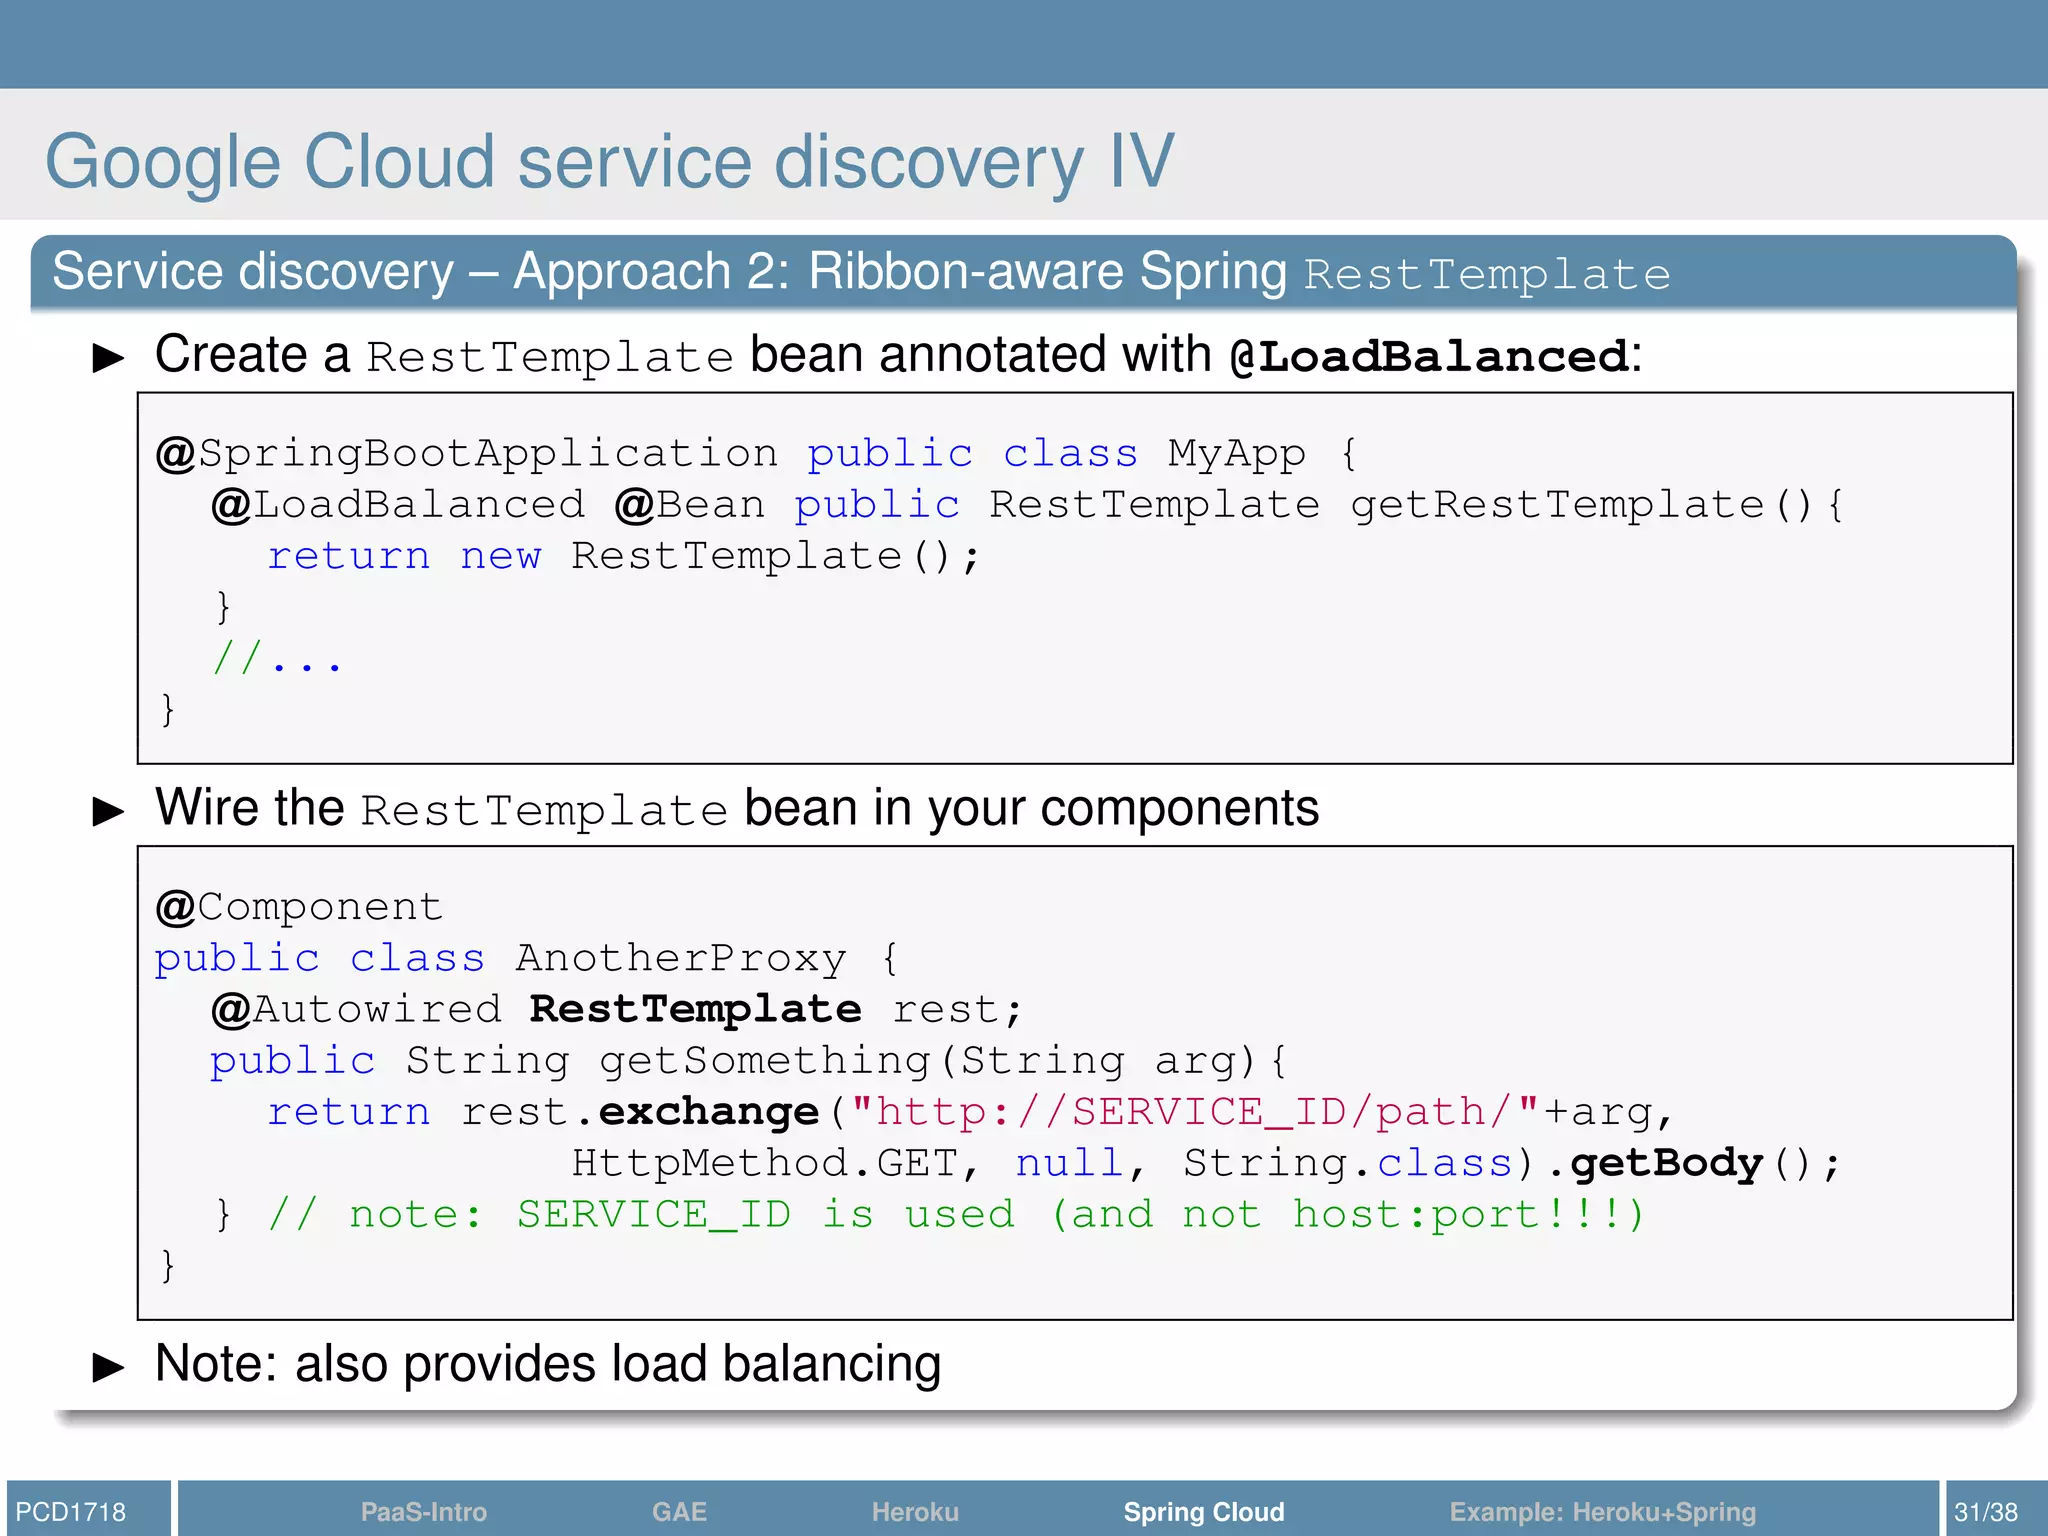
Task: Click the @SpringBootApplication annotation line
Action: [758, 454]
